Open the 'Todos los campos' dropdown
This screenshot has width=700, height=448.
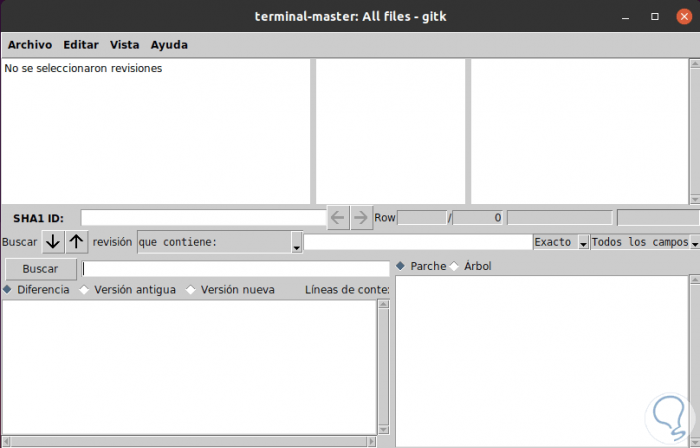point(645,242)
